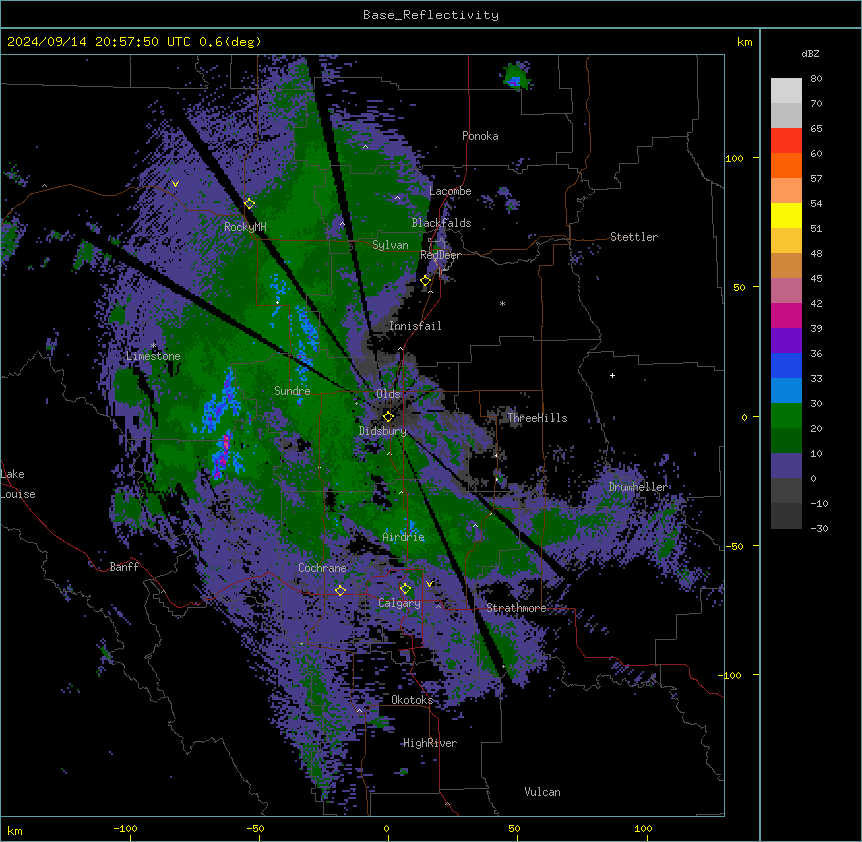Pick the yellow 51 dBZ legend color
862x842 pixels.
coord(786,215)
